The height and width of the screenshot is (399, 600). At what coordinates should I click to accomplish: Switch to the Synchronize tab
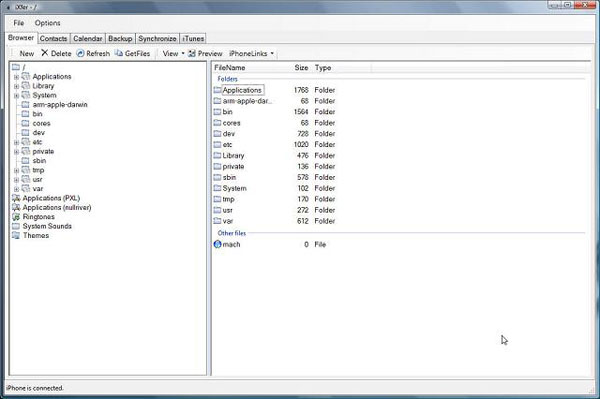click(x=157, y=39)
